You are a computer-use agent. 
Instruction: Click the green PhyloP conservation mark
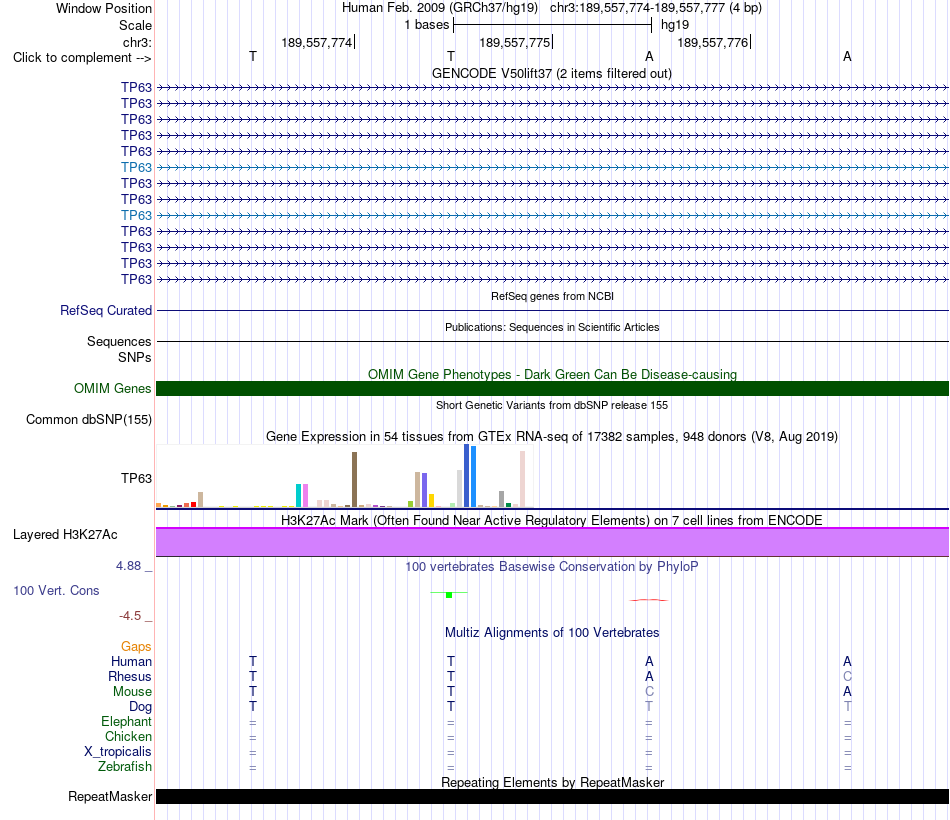(449, 595)
